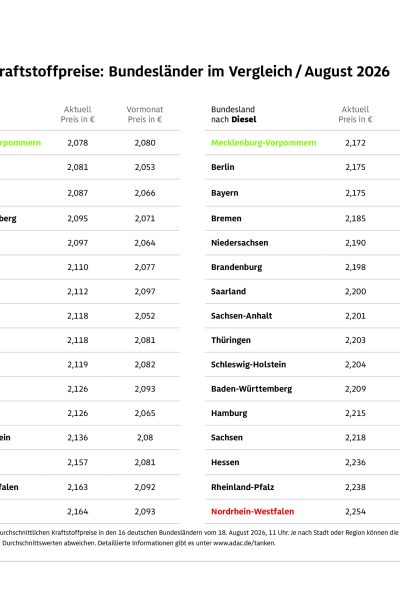
Task: Click Hessen in the diesel list
Action: 225,462
